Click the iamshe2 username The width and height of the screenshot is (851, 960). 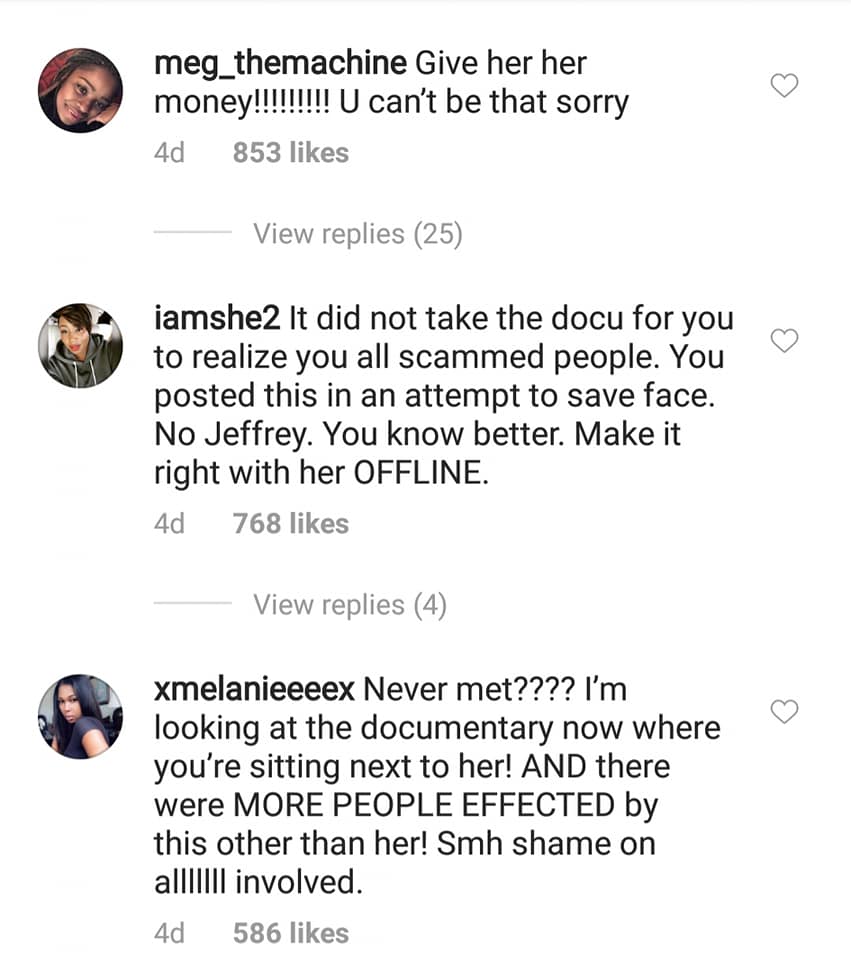click(216, 320)
